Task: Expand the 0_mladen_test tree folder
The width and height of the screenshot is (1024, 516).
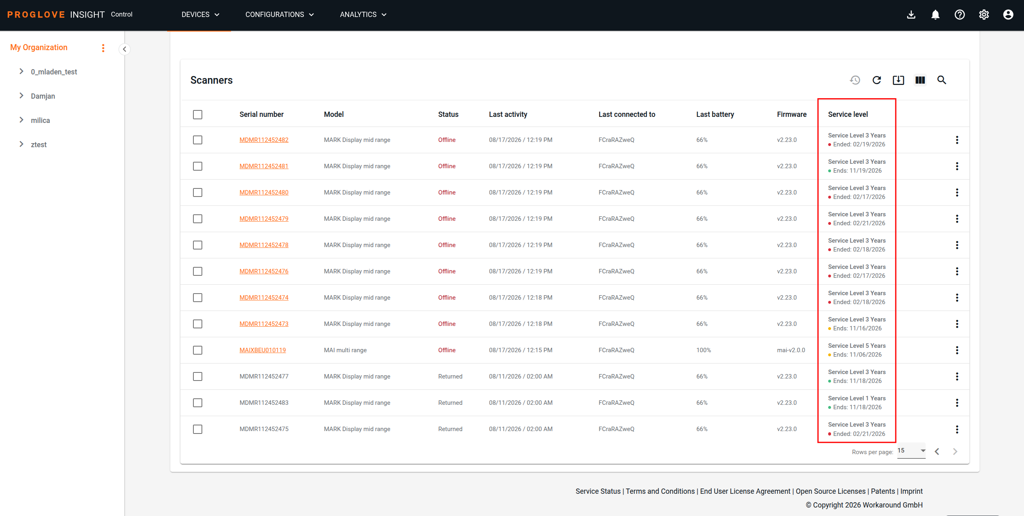Action: point(22,72)
